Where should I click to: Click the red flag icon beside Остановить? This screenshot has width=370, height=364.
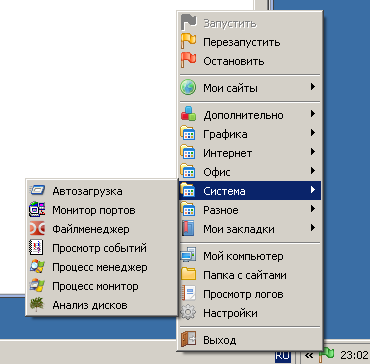click(188, 61)
